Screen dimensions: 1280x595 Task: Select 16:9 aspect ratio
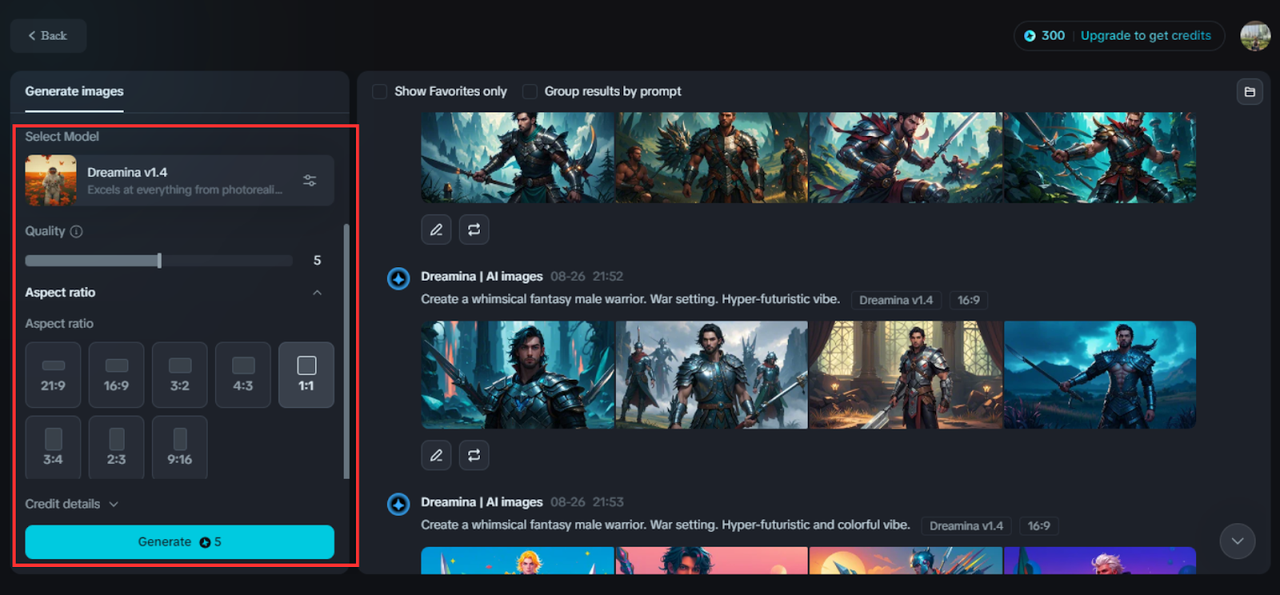(116, 375)
